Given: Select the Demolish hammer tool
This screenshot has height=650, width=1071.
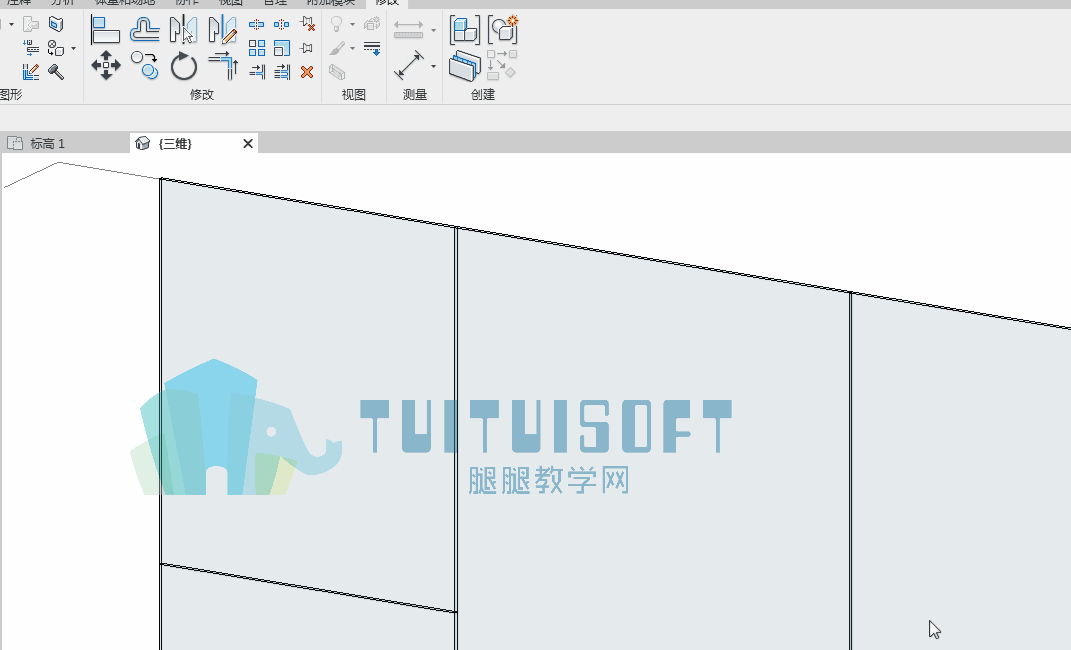Looking at the screenshot, I should pyautogui.click(x=56, y=72).
